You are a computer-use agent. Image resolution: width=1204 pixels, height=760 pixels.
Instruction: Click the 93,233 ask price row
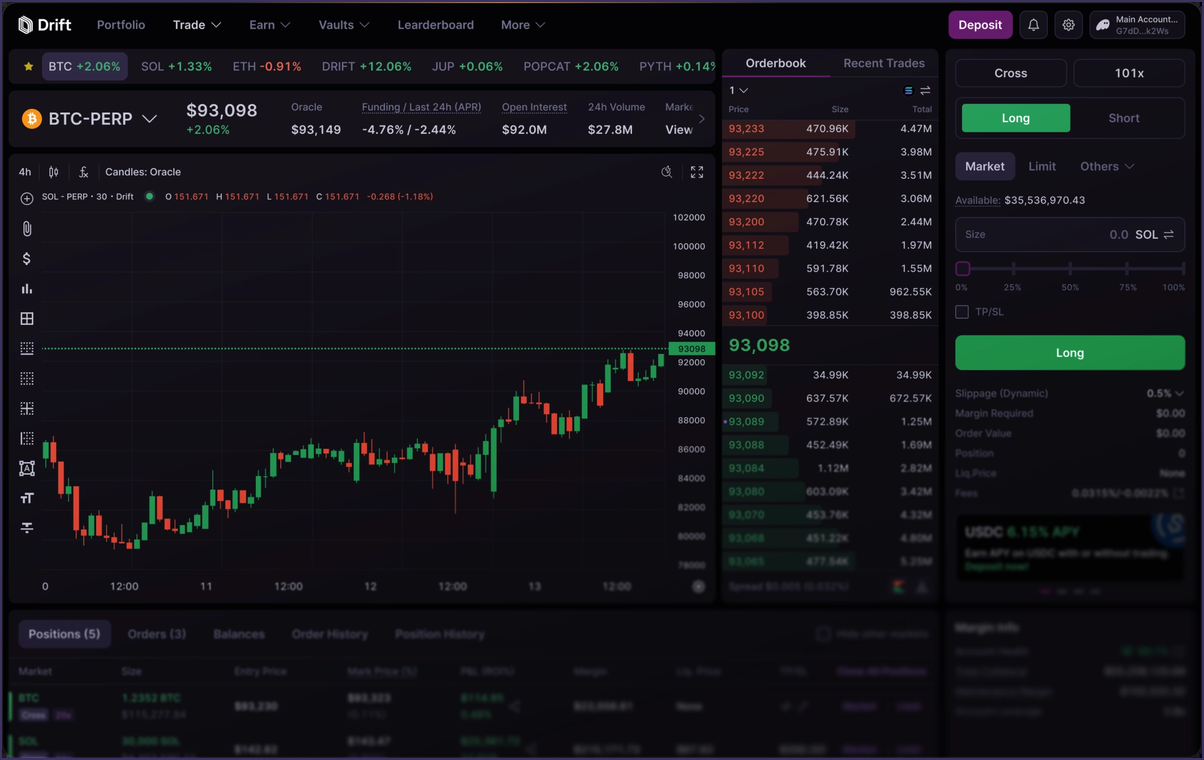pos(830,129)
